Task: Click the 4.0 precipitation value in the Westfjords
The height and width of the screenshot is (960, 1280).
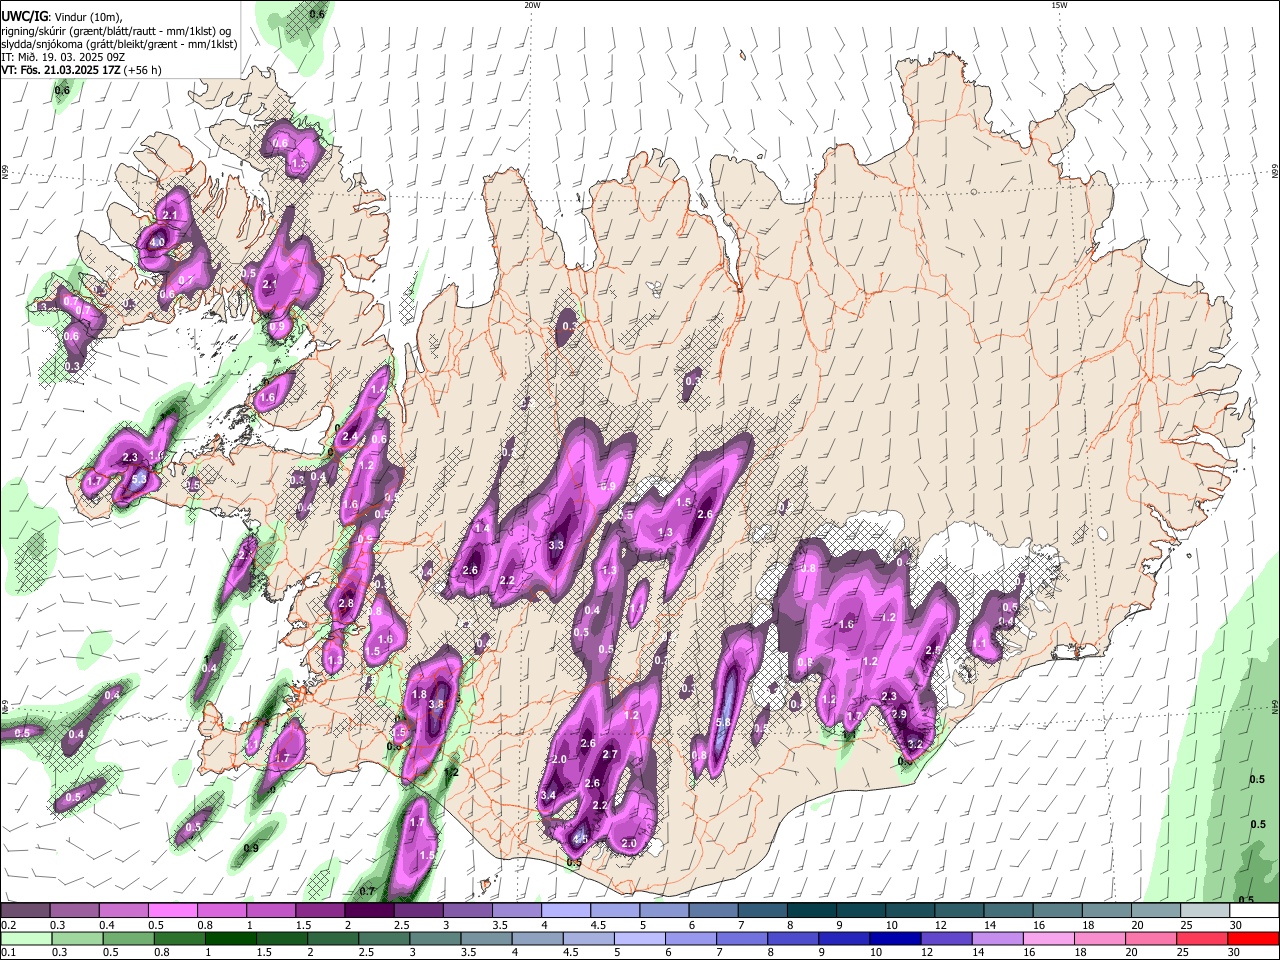Action: tap(157, 242)
